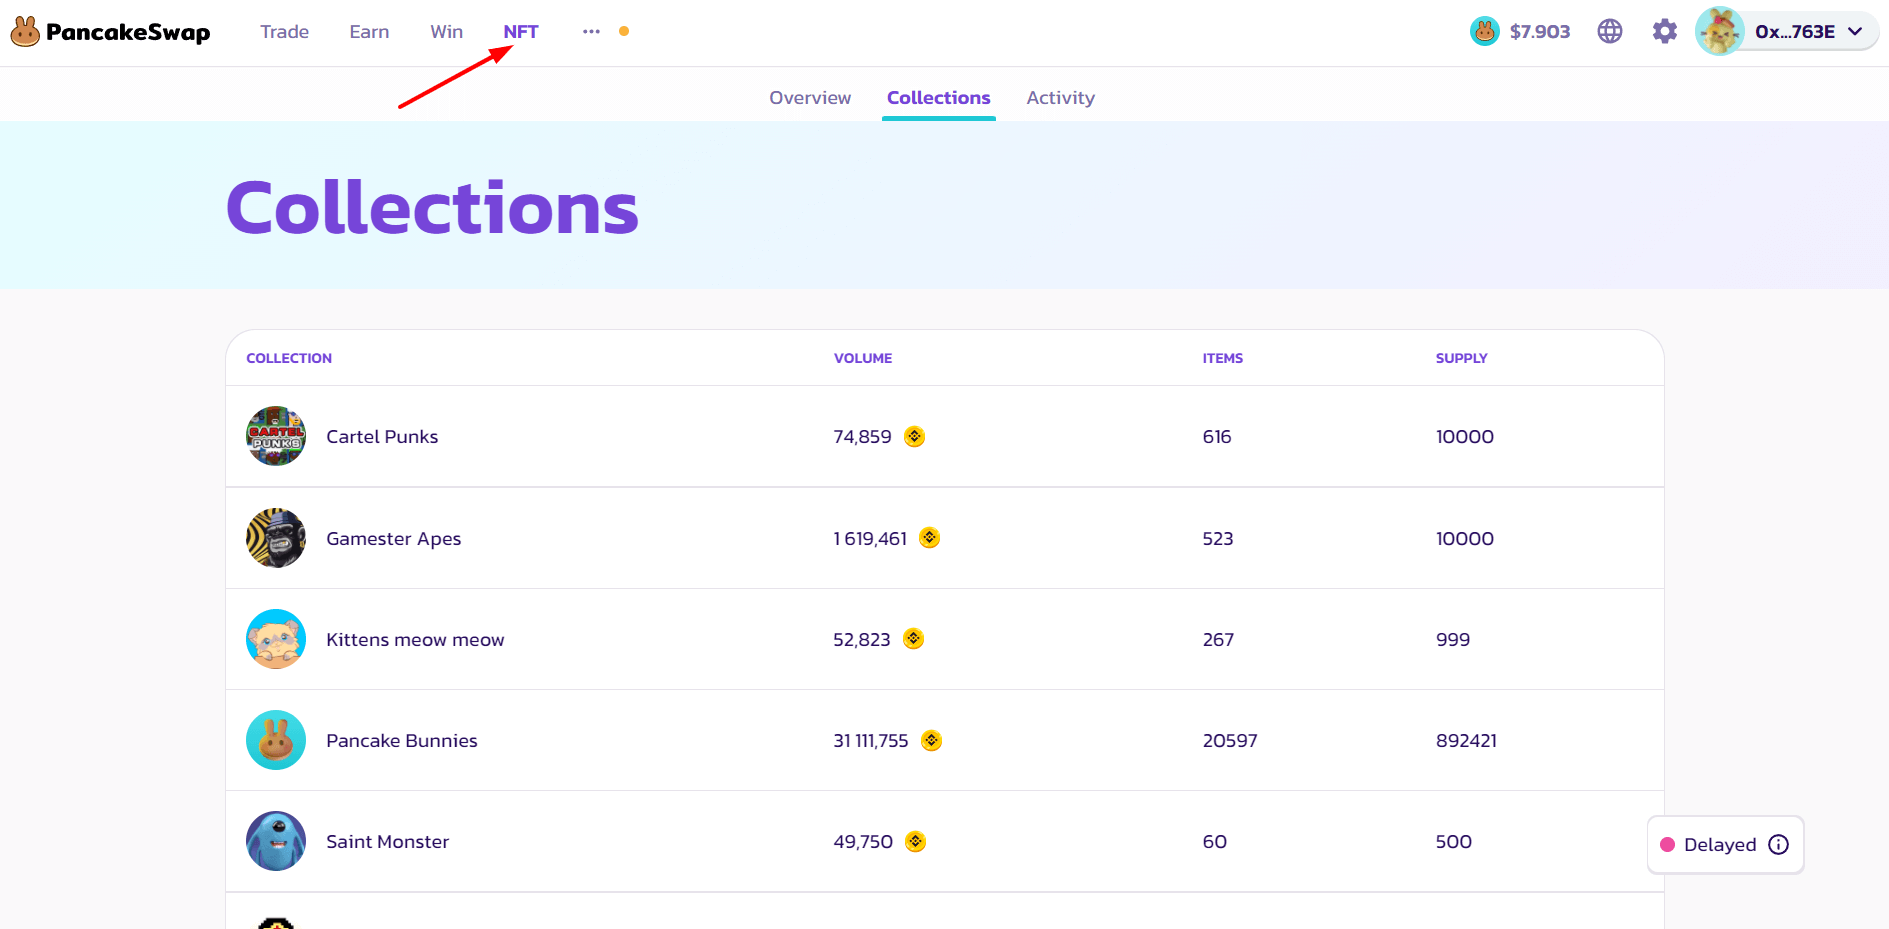The height and width of the screenshot is (929, 1889).
Task: Click Kittens meow meow supply 999
Action: pyautogui.click(x=1453, y=640)
